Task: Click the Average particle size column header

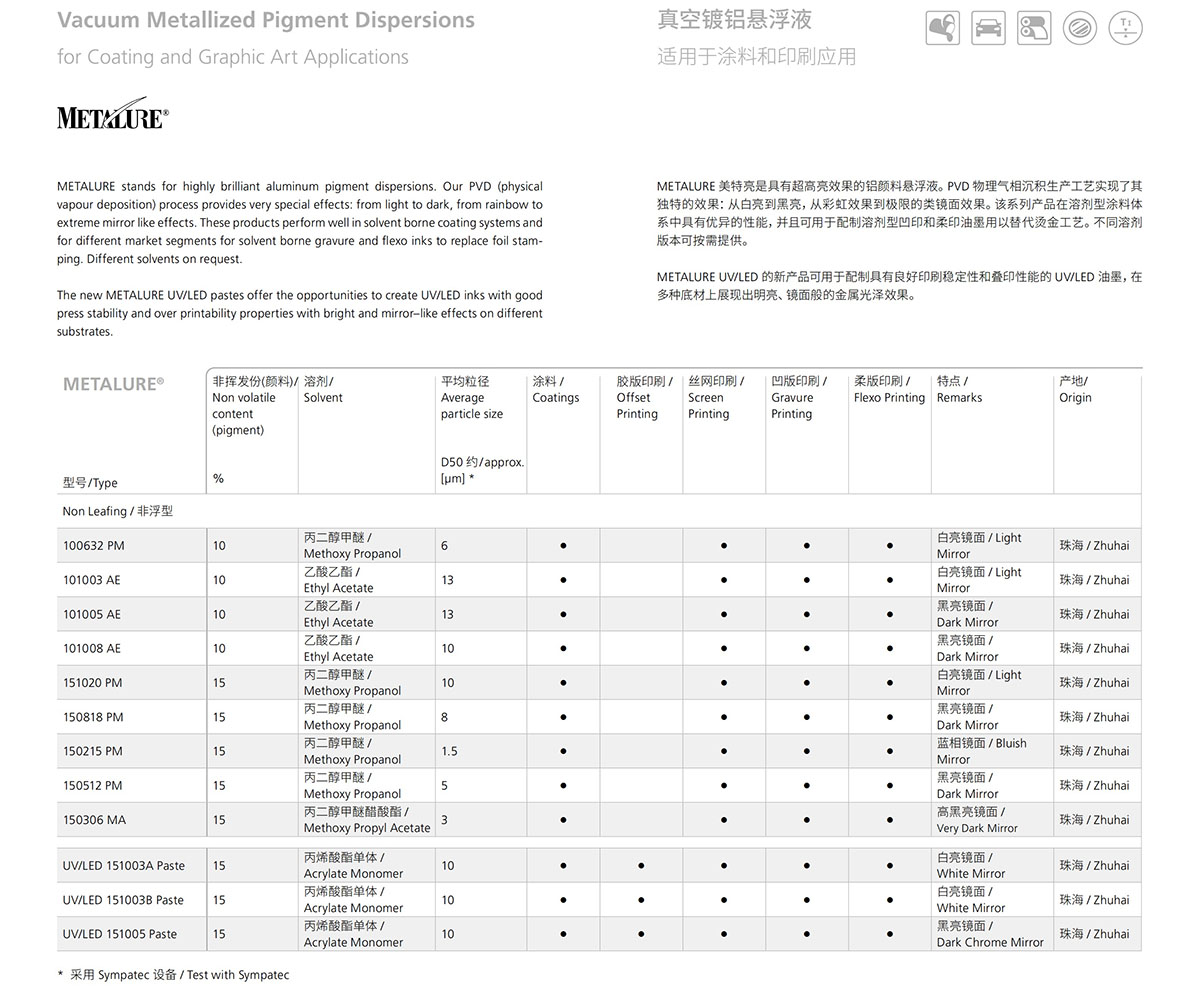Action: tap(471, 398)
